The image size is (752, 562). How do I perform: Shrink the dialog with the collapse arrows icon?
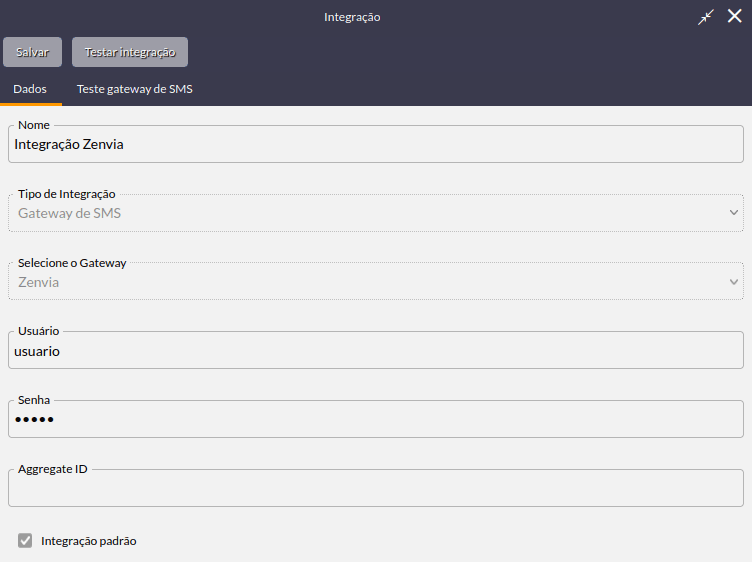click(705, 17)
